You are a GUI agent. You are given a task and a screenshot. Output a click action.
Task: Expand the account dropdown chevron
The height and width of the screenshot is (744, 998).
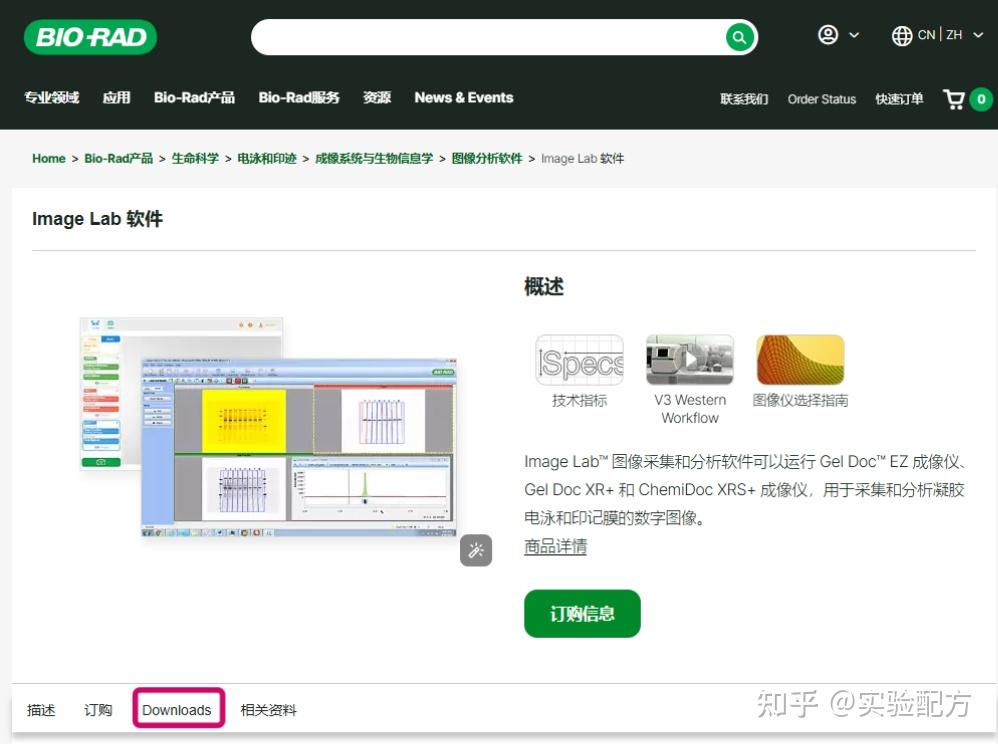coord(854,35)
